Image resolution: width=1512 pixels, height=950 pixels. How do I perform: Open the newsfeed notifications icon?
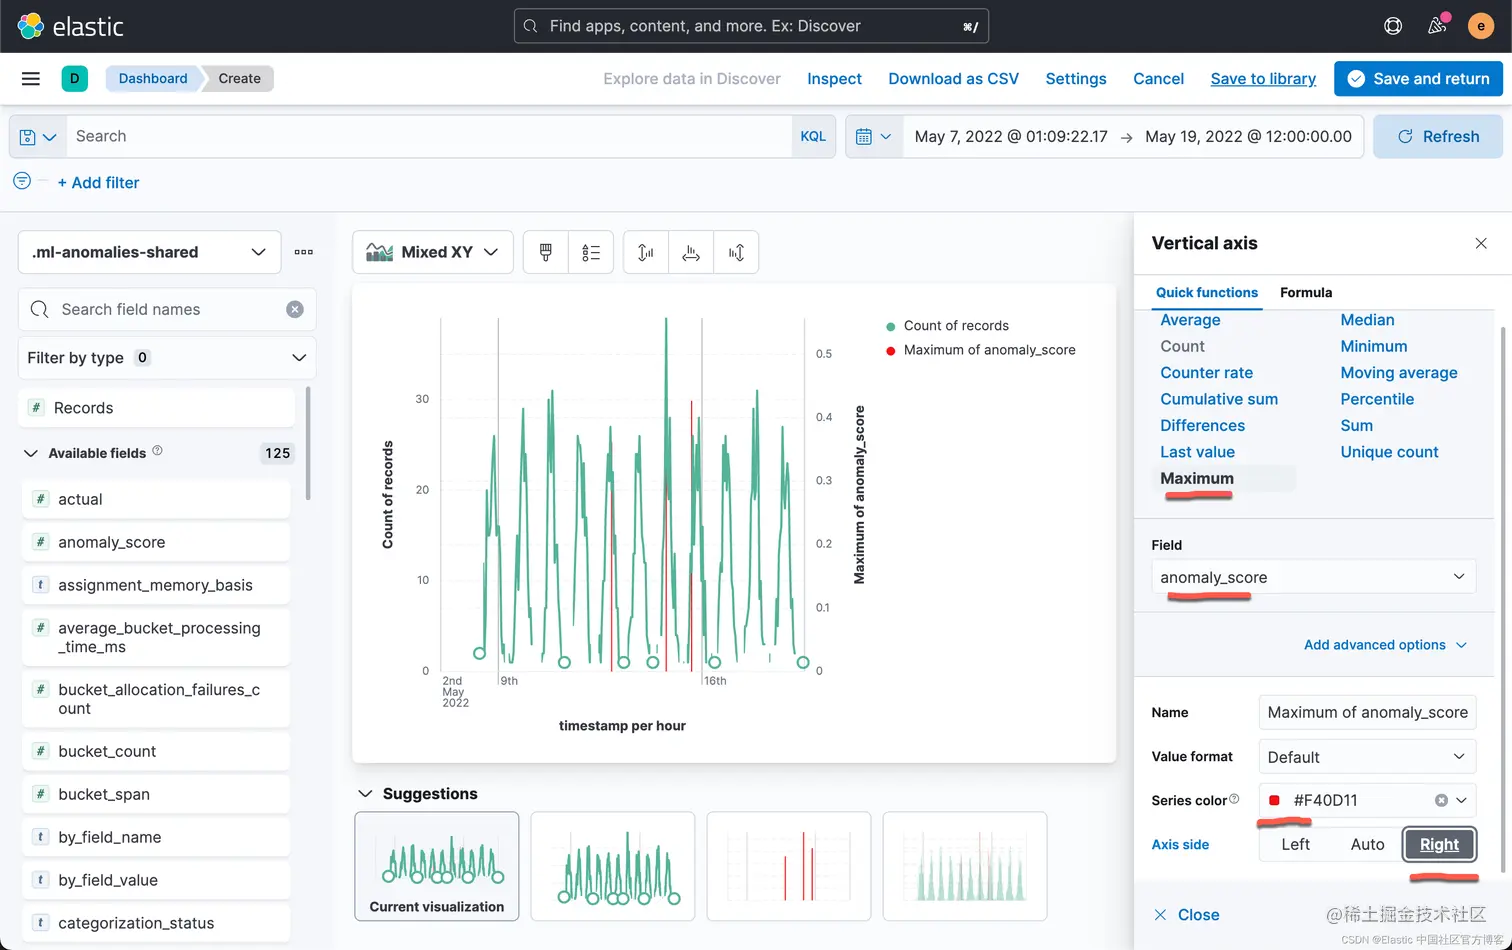click(x=1437, y=26)
